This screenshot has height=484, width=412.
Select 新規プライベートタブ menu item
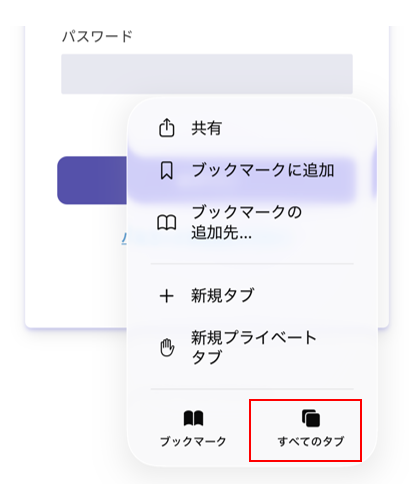click(x=252, y=348)
